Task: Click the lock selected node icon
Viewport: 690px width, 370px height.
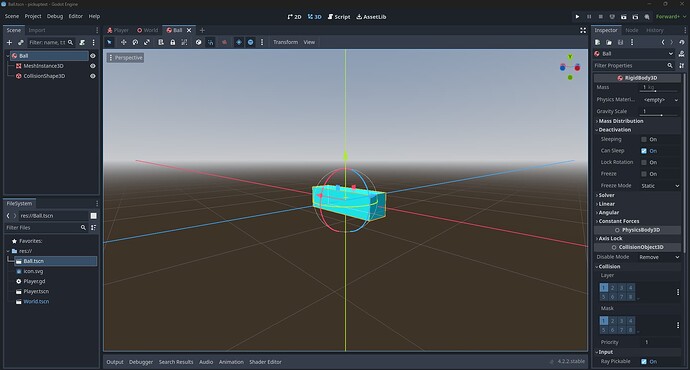Action: point(172,42)
